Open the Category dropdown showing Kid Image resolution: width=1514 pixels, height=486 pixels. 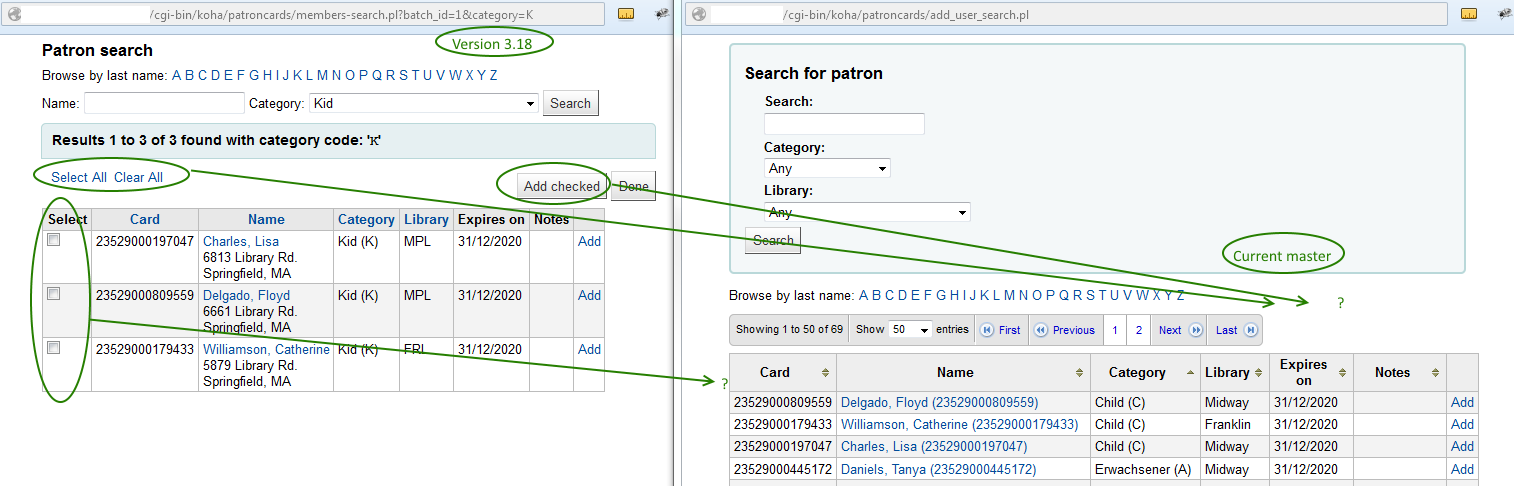coord(423,103)
